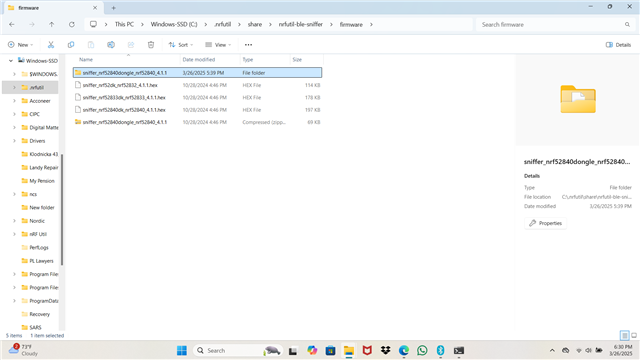Show hidden system tray icons
Screen dimensions: 640x360
tap(552, 350)
